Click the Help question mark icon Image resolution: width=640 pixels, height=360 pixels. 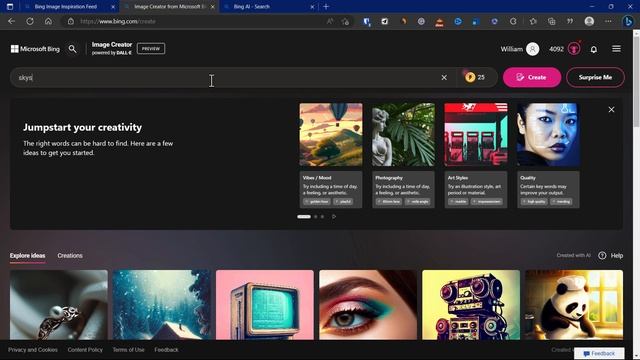pyautogui.click(x=602, y=256)
